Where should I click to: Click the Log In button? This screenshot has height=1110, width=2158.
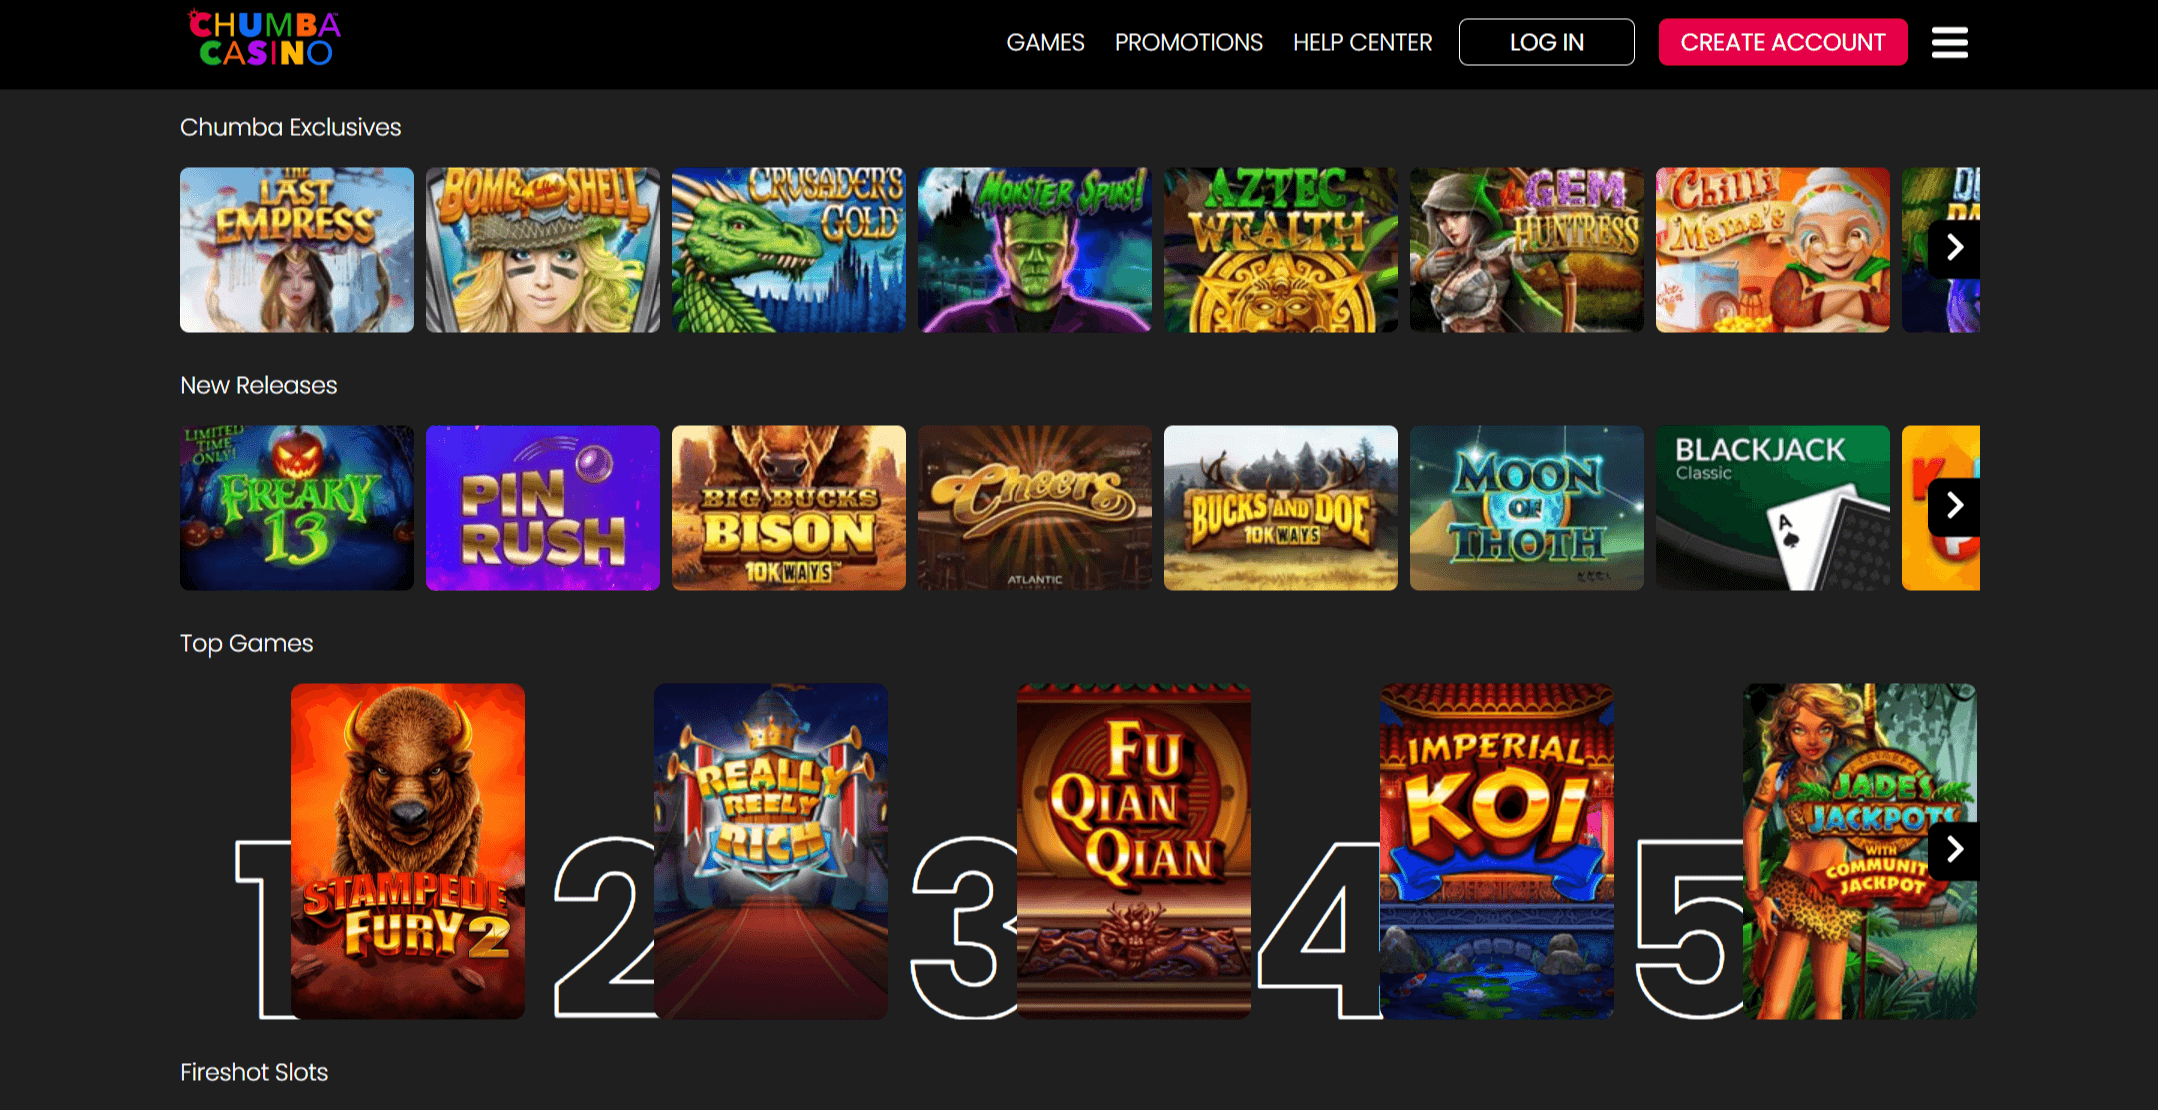[x=1546, y=42]
